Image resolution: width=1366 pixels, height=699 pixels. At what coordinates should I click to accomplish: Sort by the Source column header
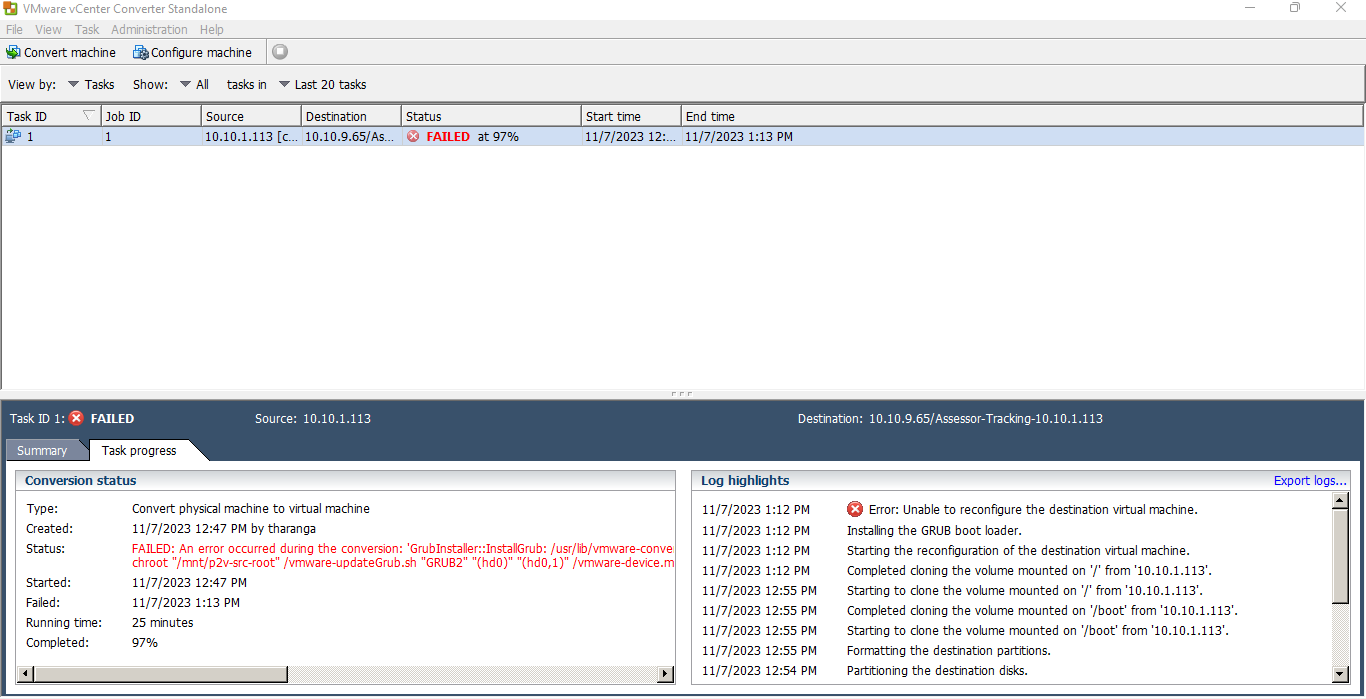coord(251,116)
